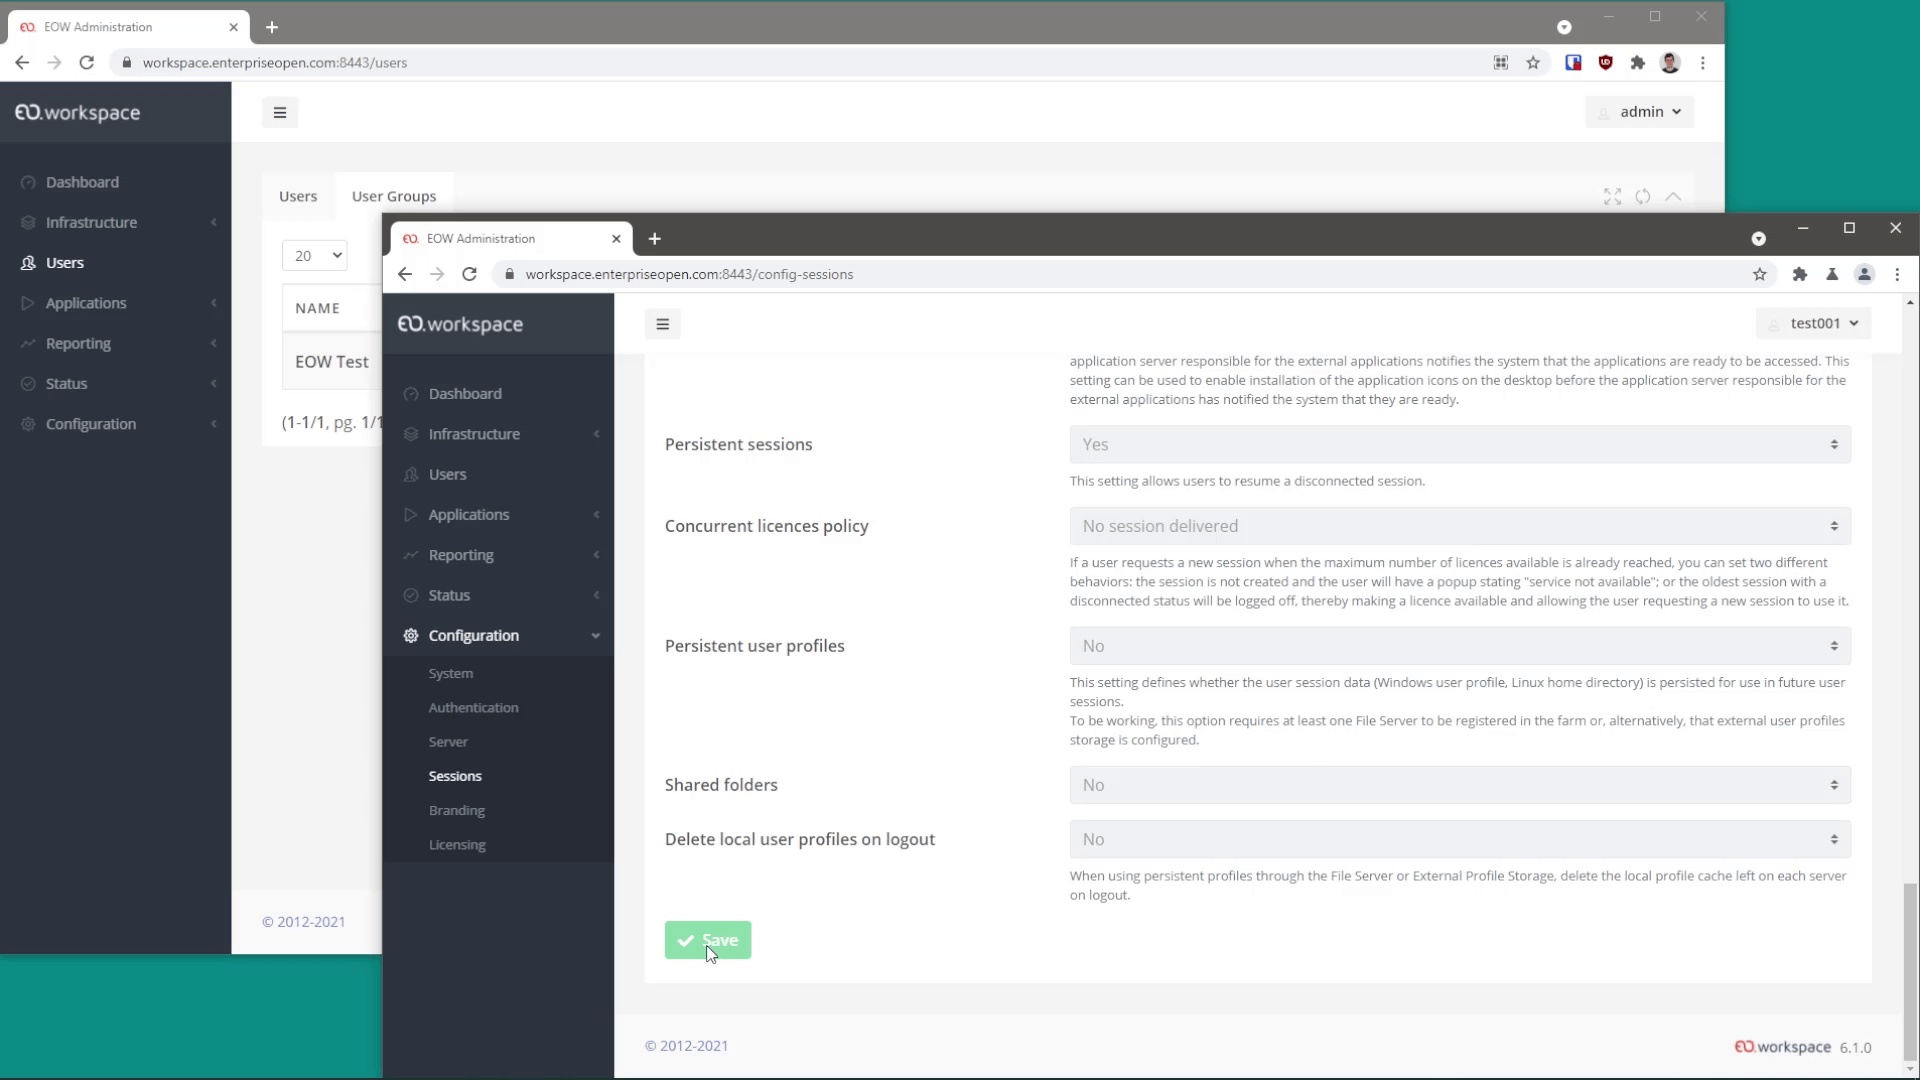1920x1080 pixels.
Task: Open a new tab in front browser
Action: pos(654,239)
